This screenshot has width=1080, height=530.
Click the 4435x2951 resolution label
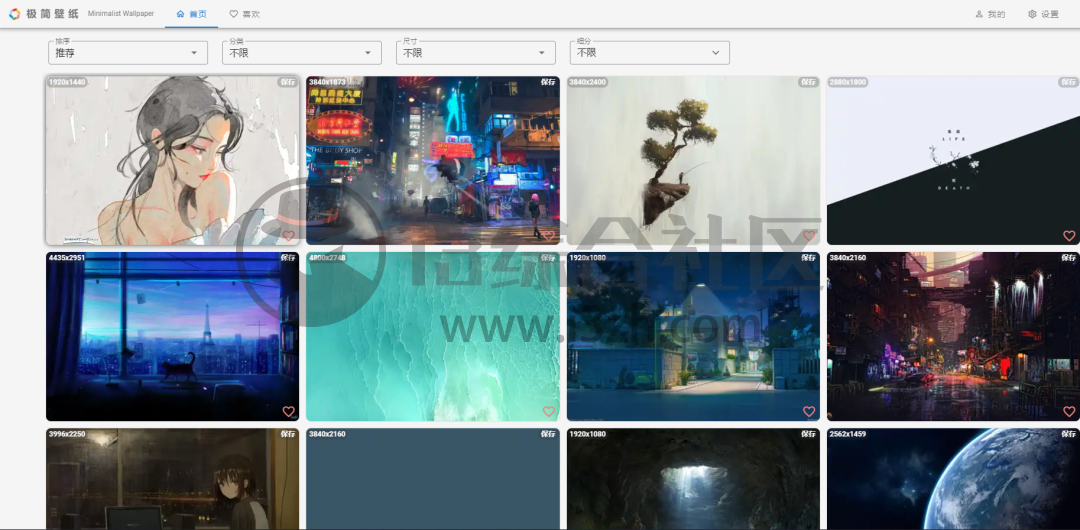[x=67, y=258]
